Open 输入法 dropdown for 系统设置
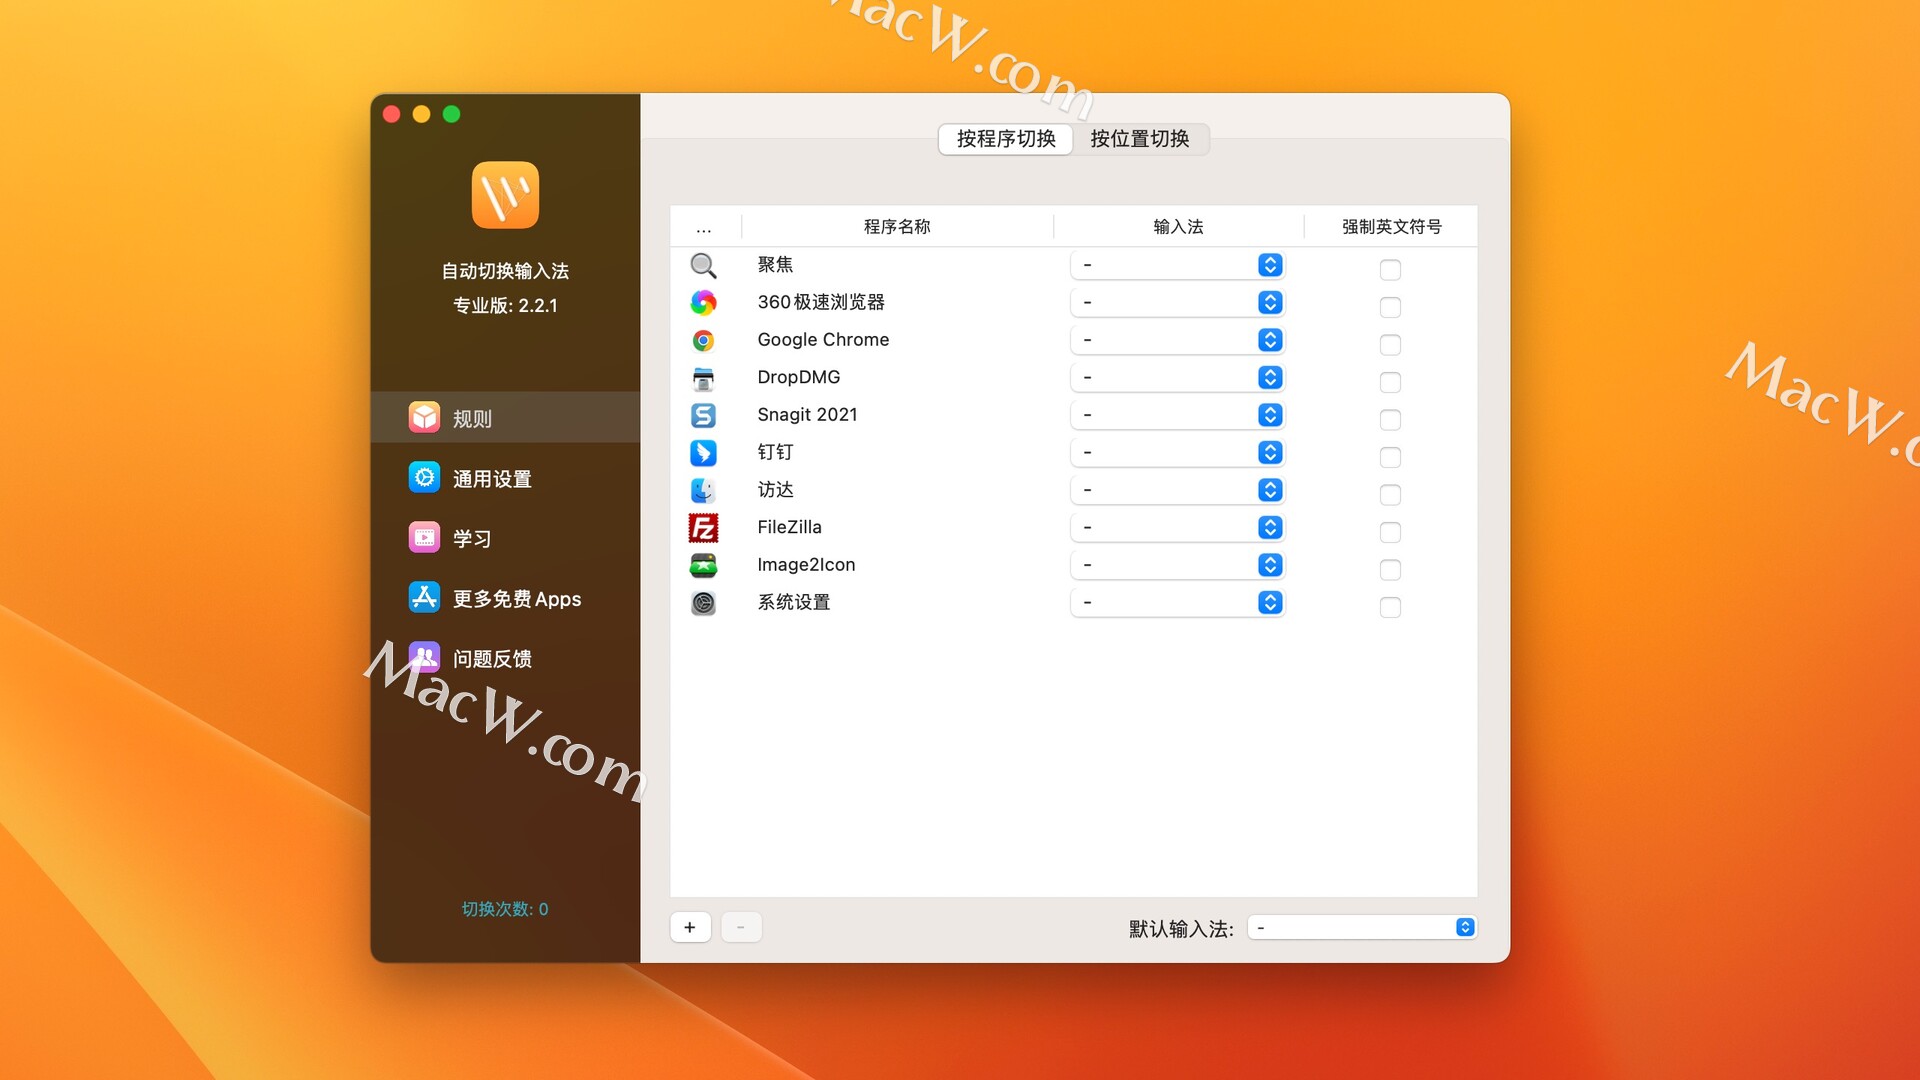The height and width of the screenshot is (1080, 1920). (1177, 602)
